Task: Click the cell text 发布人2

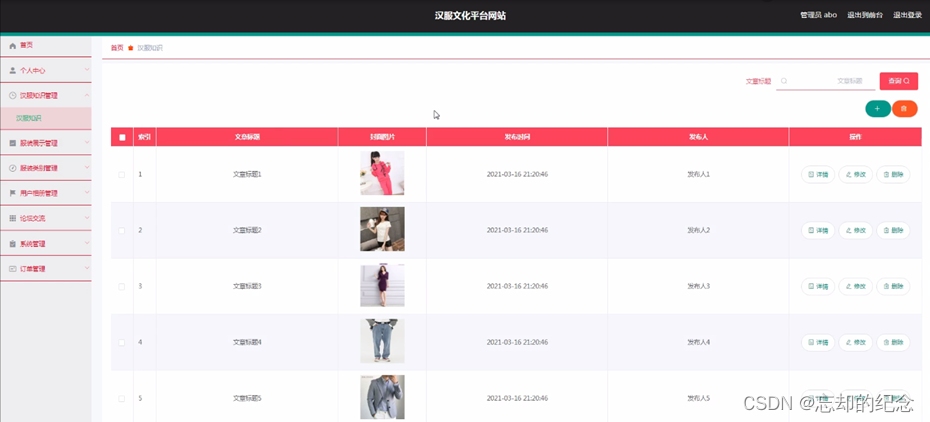Action: 699,230
